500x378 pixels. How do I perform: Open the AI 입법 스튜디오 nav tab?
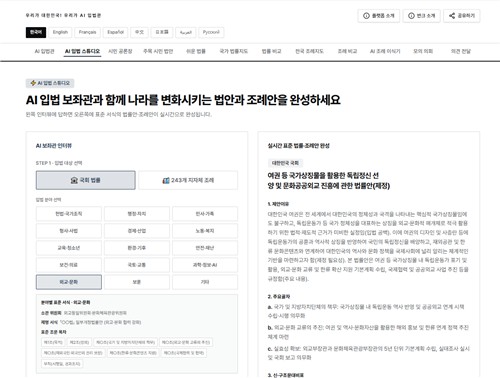pos(82,51)
